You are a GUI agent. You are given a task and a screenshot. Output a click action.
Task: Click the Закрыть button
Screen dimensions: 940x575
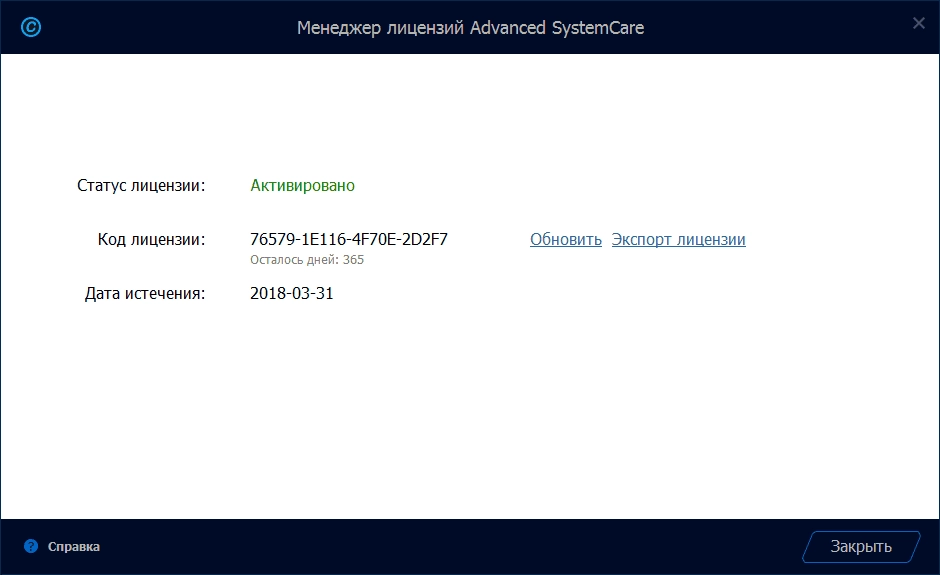pos(861,547)
